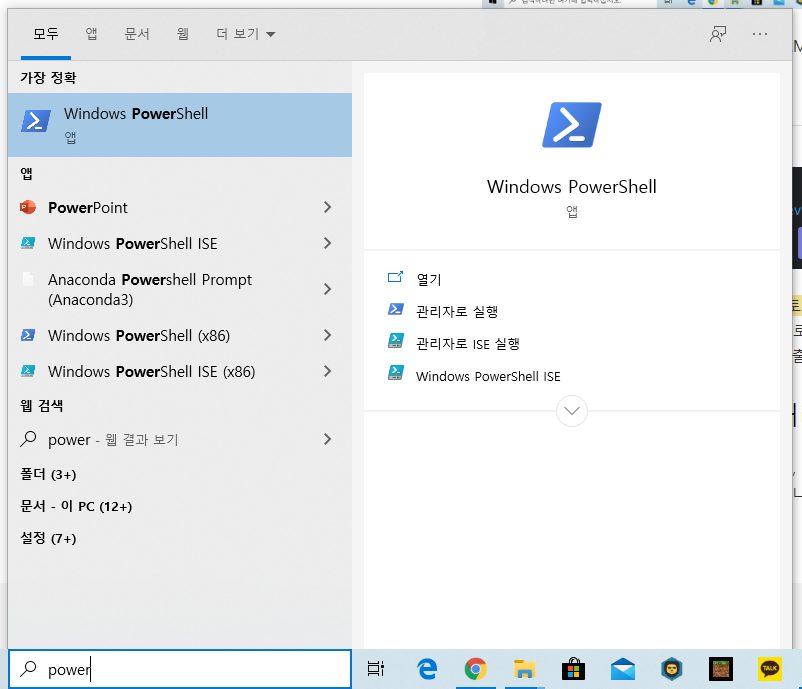Click the large PowerShell icon in preview pane
This screenshot has height=689, width=802.
click(571, 125)
